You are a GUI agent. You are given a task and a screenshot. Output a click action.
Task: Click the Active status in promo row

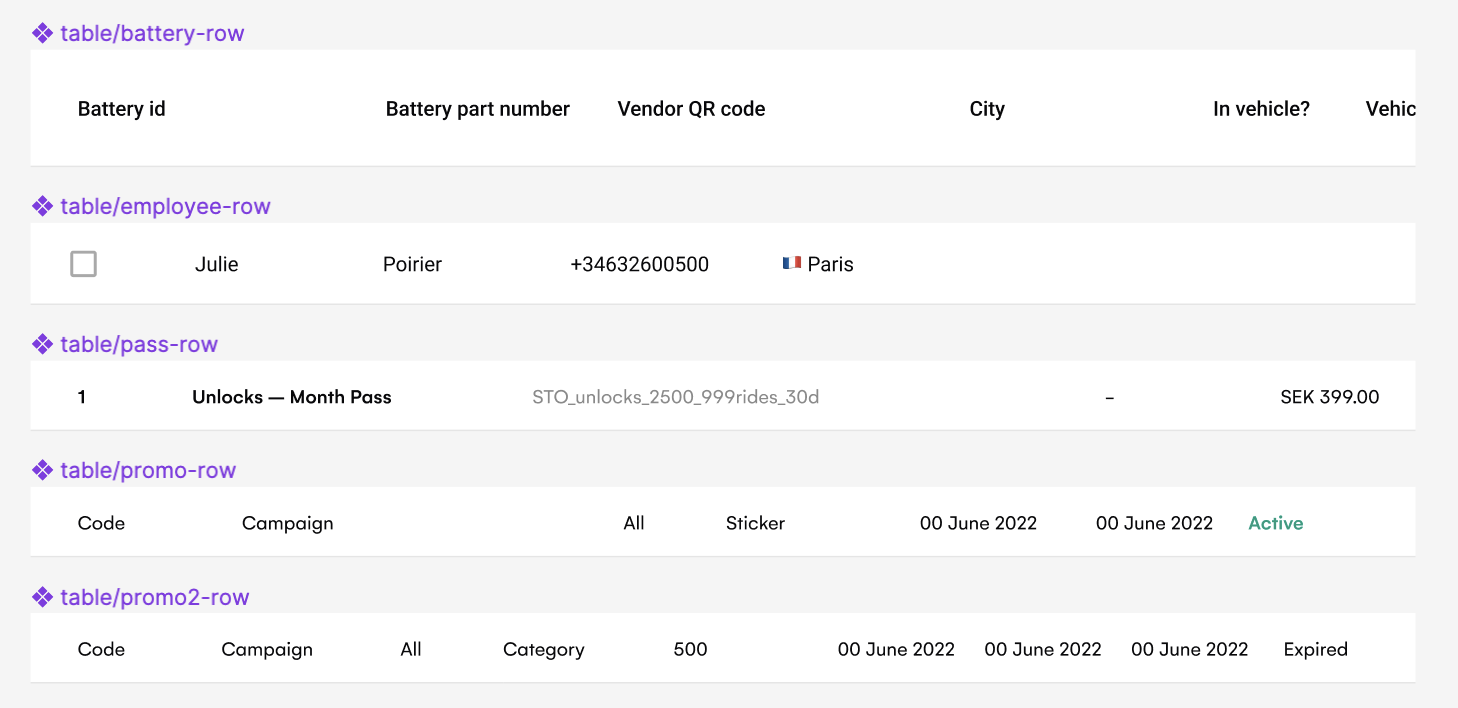1276,523
